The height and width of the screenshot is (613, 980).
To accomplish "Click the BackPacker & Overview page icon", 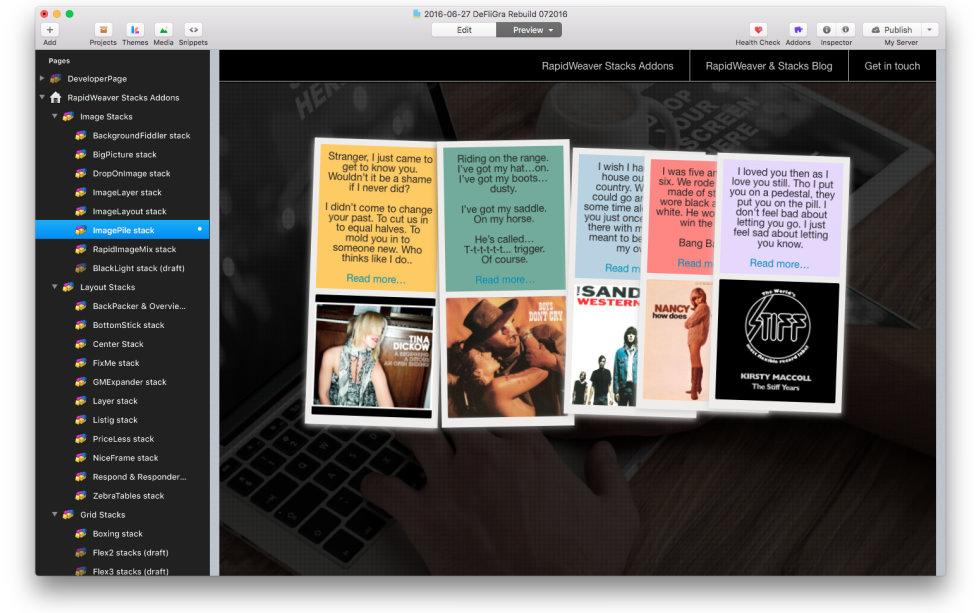I will [81, 306].
